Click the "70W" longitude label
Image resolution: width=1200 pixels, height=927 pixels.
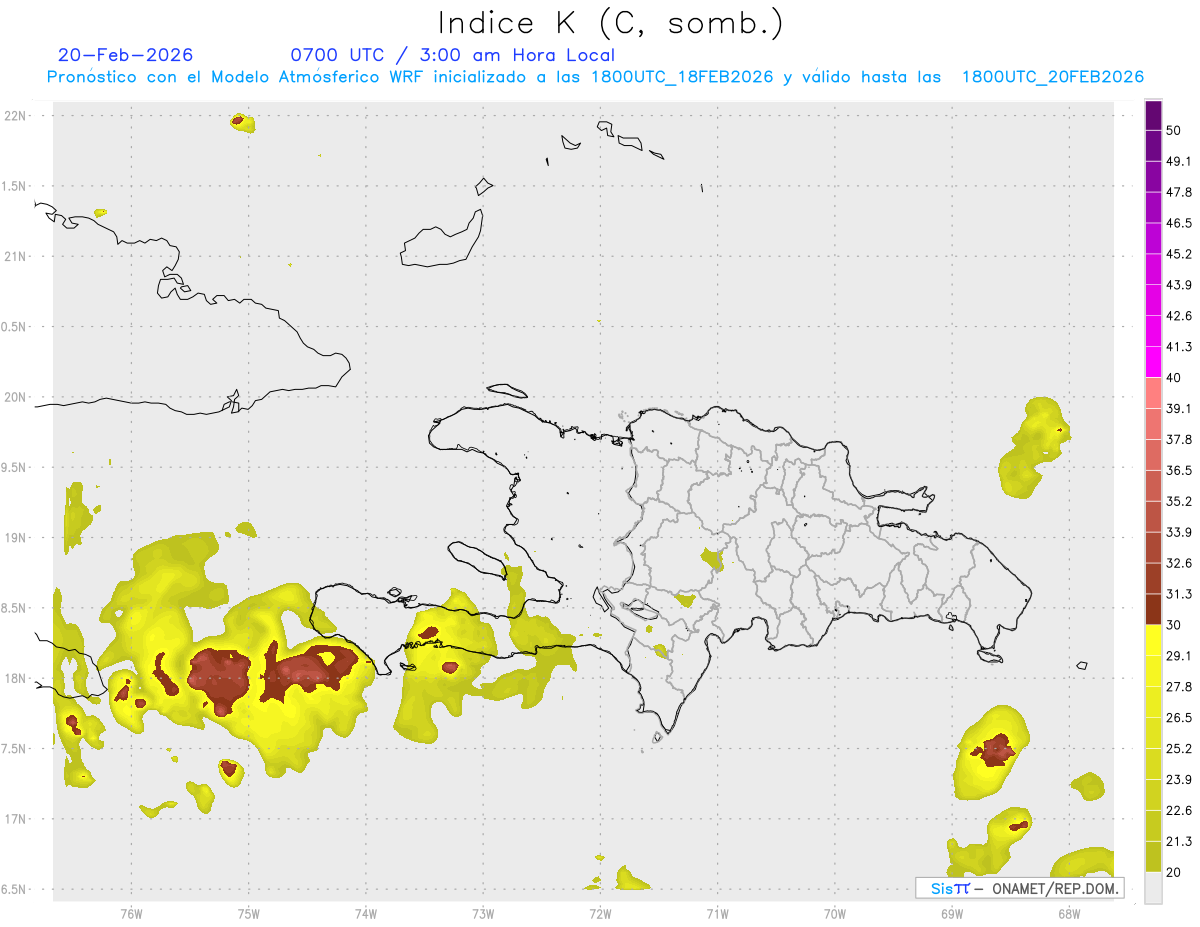pyautogui.click(x=835, y=913)
